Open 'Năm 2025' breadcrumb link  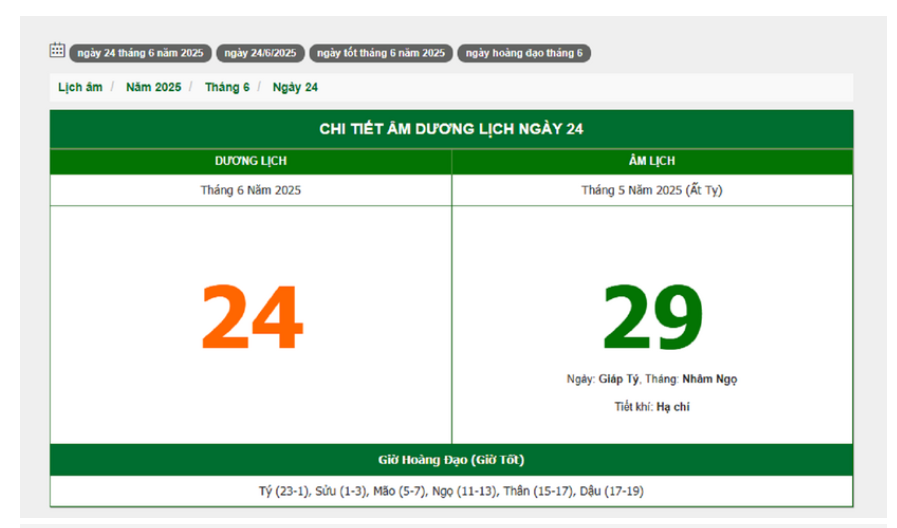[153, 87]
